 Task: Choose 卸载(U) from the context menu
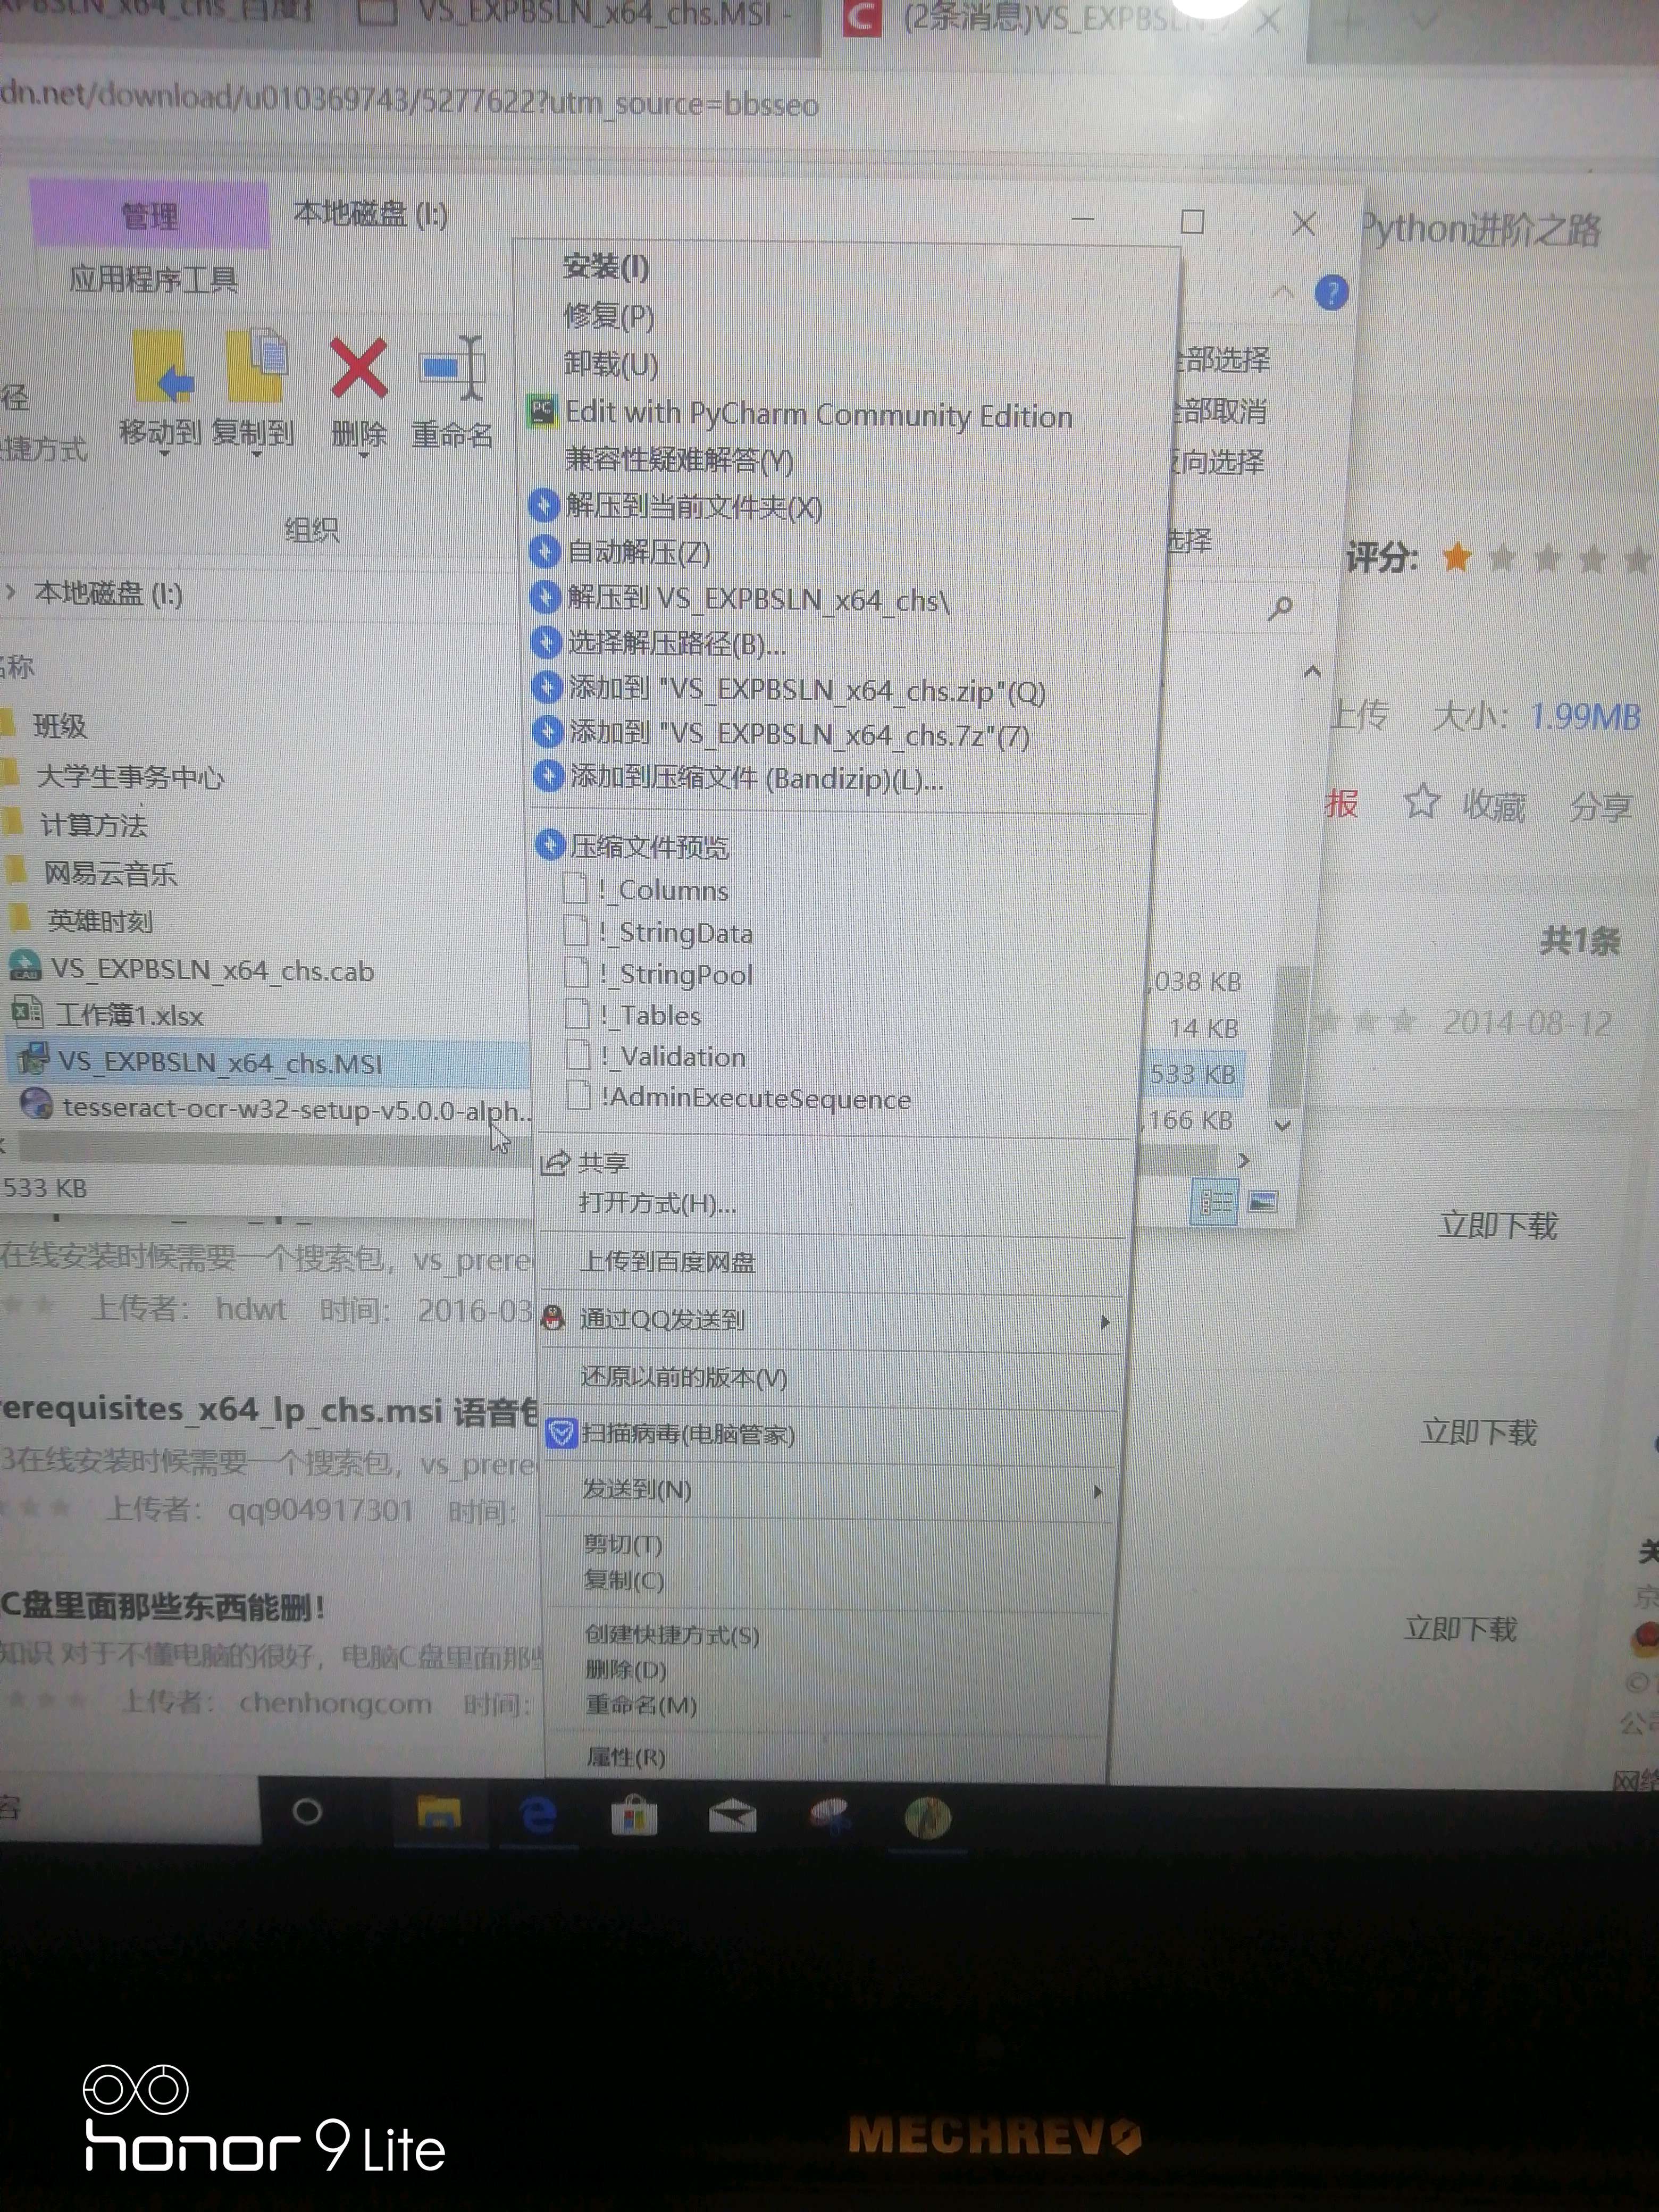(610, 364)
